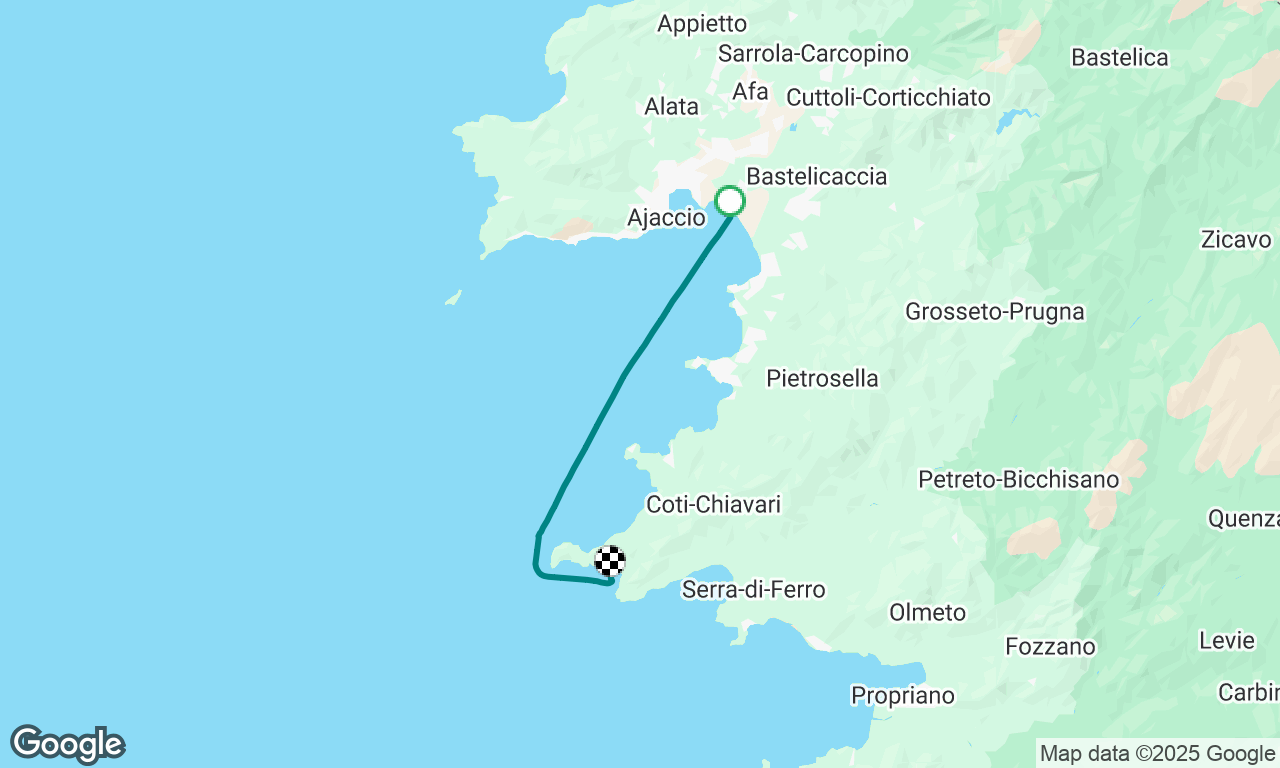Click the Fozzano place label
This screenshot has height=768, width=1280.
[1050, 646]
